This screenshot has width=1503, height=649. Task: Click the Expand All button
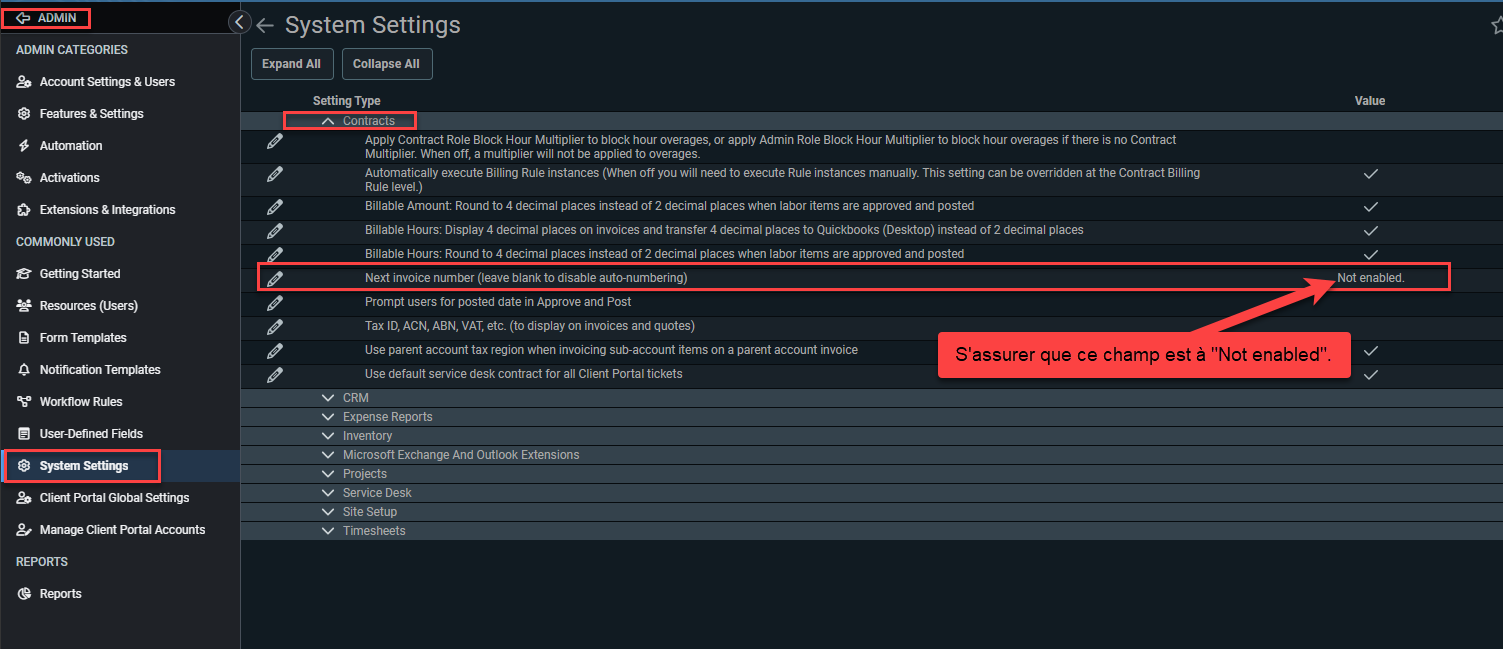point(291,64)
